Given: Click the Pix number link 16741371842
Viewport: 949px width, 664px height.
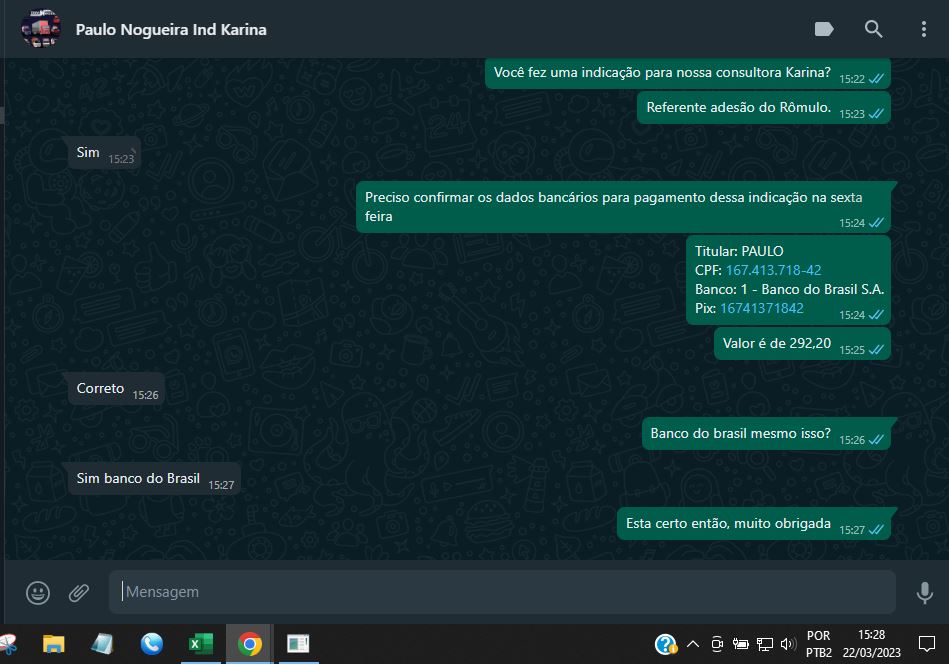Looking at the screenshot, I should point(761,308).
